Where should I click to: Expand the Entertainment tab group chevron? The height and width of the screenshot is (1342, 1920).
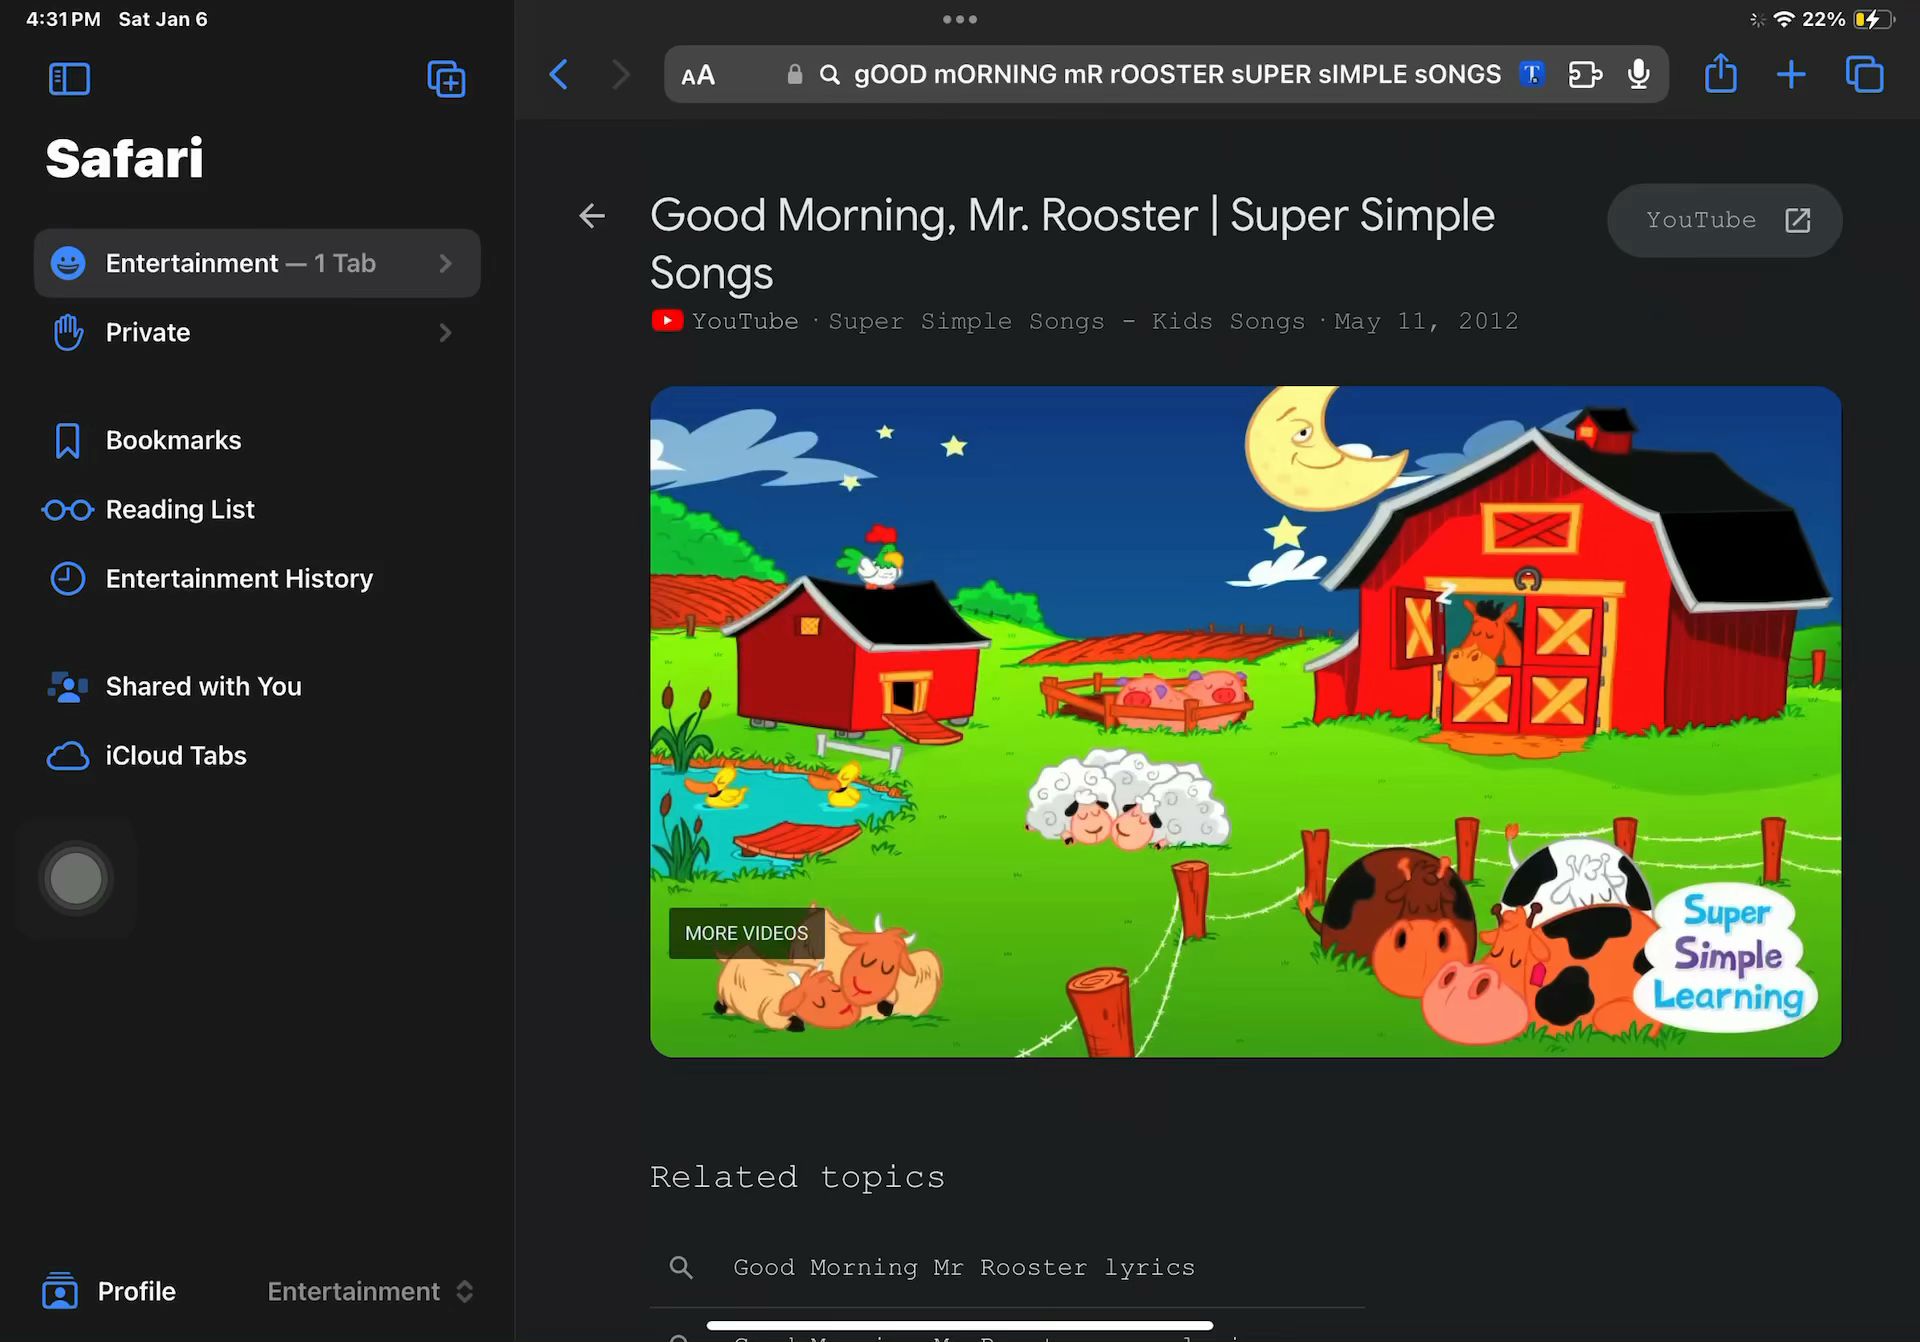click(x=446, y=263)
